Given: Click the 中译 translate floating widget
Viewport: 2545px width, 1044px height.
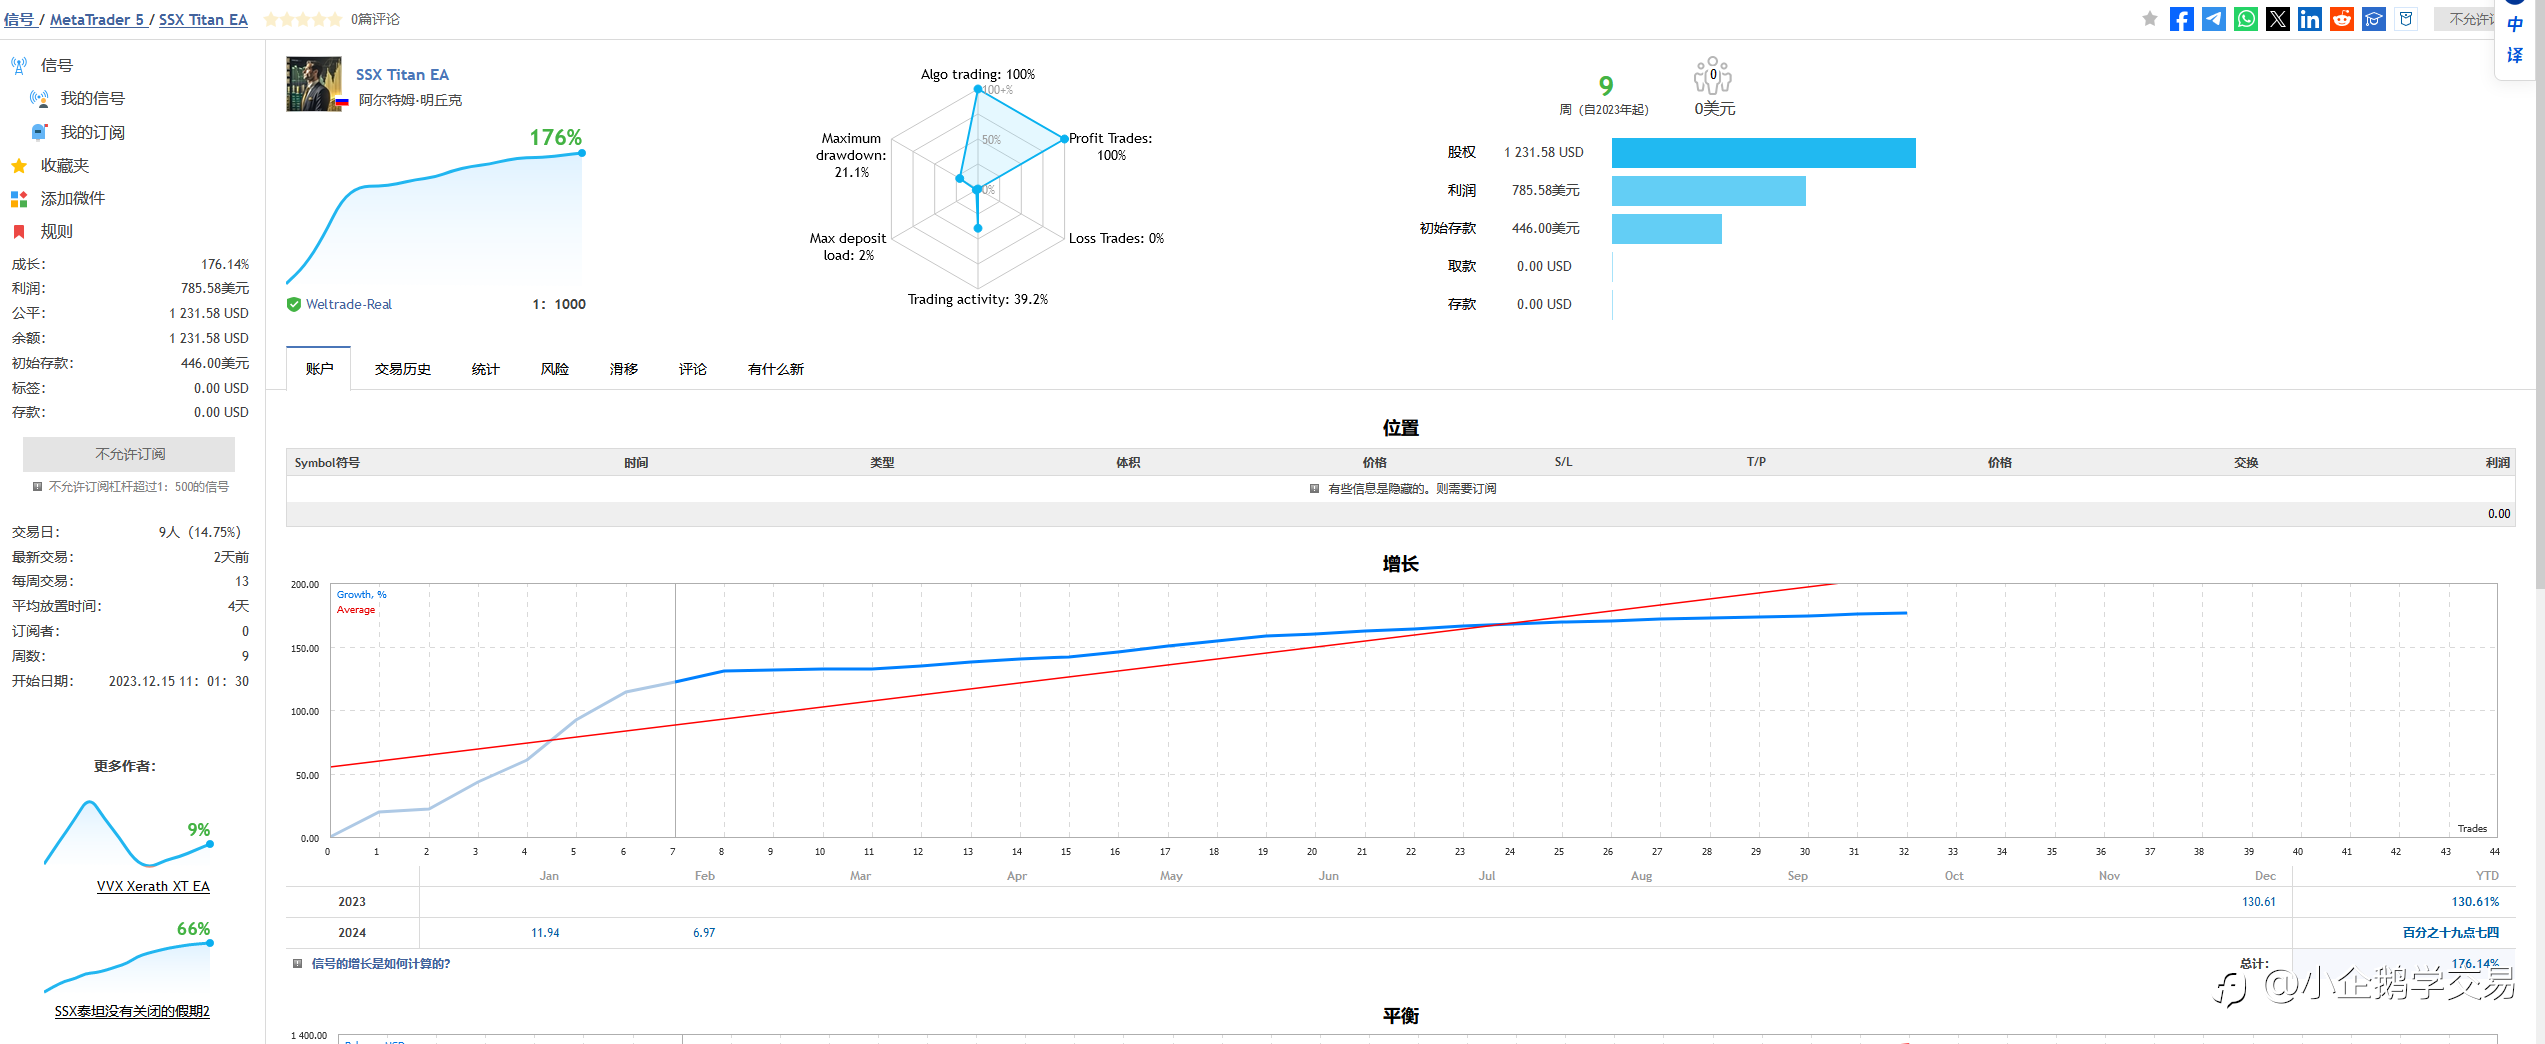Looking at the screenshot, I should point(2515,40).
